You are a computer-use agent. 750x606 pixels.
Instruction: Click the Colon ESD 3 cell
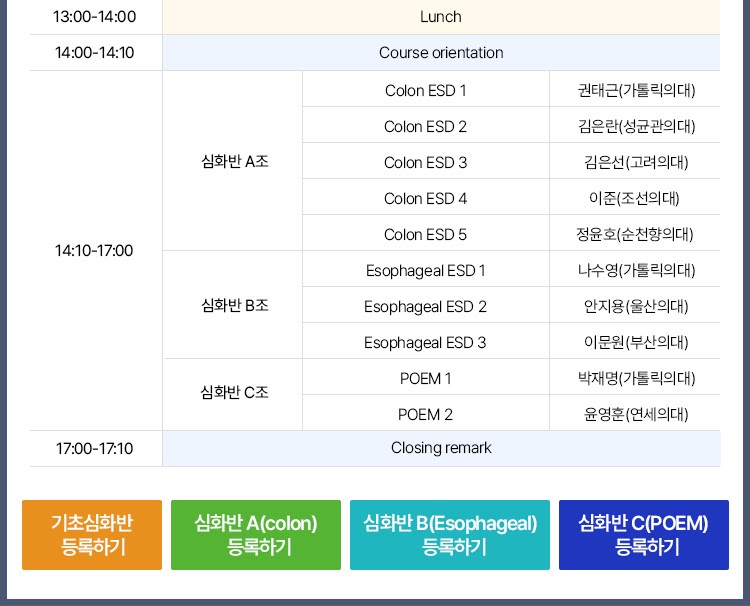click(x=426, y=161)
